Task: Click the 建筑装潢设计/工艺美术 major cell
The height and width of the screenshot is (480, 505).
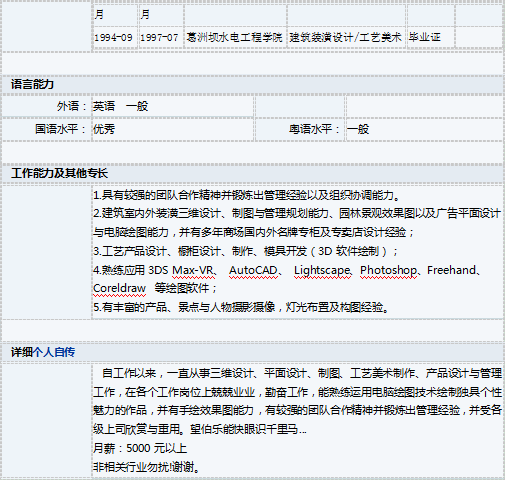Action: pos(345,38)
